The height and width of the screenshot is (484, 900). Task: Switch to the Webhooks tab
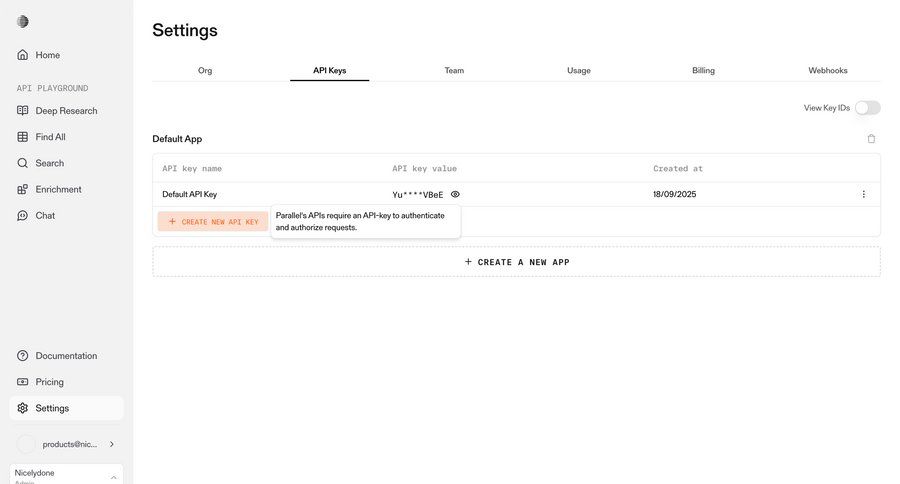828,71
